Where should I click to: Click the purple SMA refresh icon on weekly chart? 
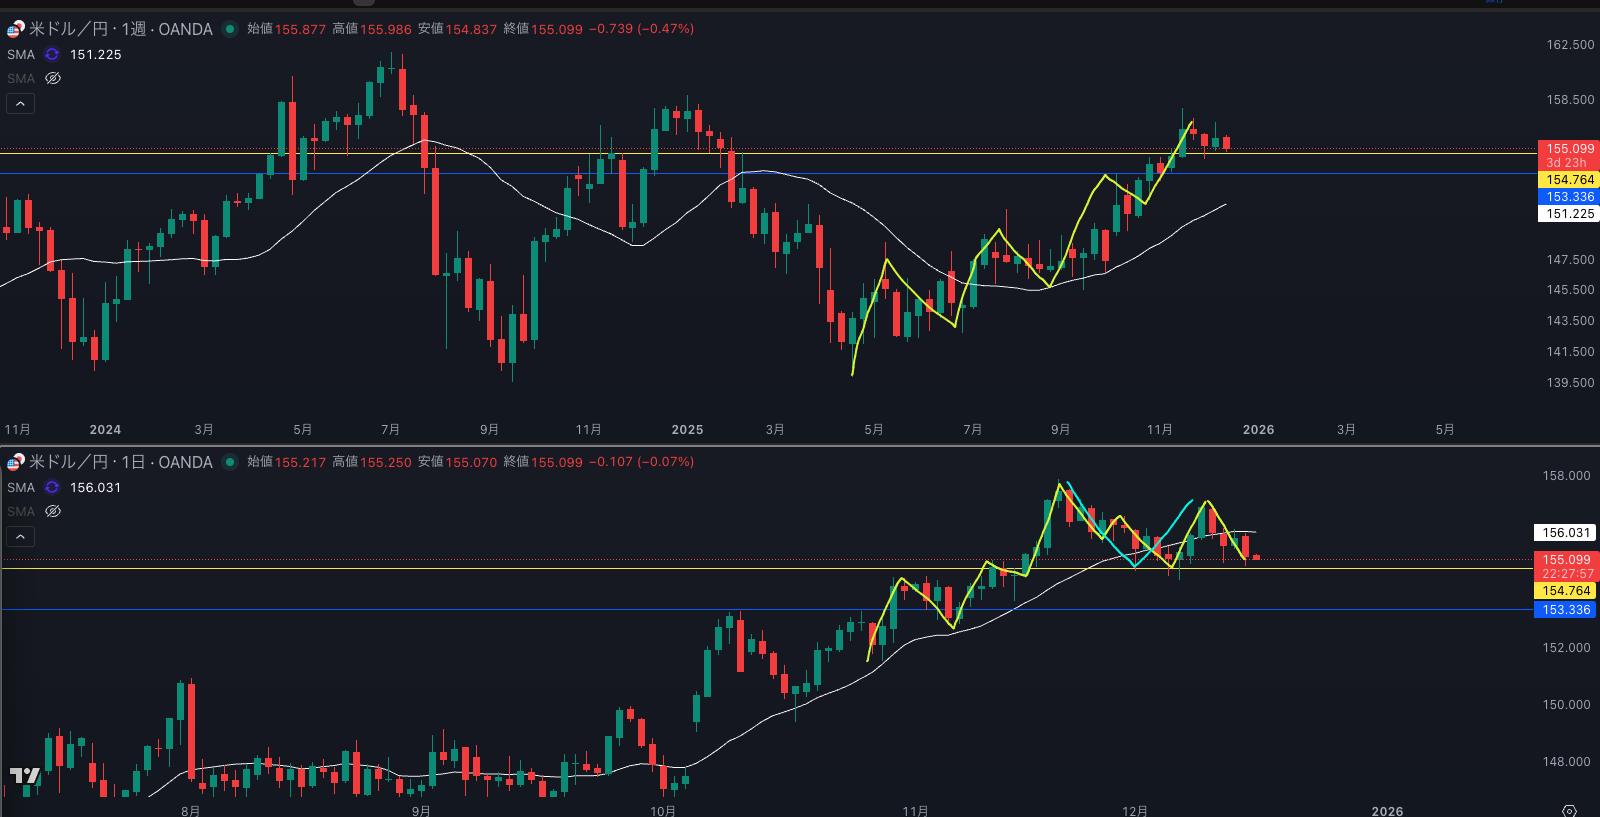[x=52, y=55]
